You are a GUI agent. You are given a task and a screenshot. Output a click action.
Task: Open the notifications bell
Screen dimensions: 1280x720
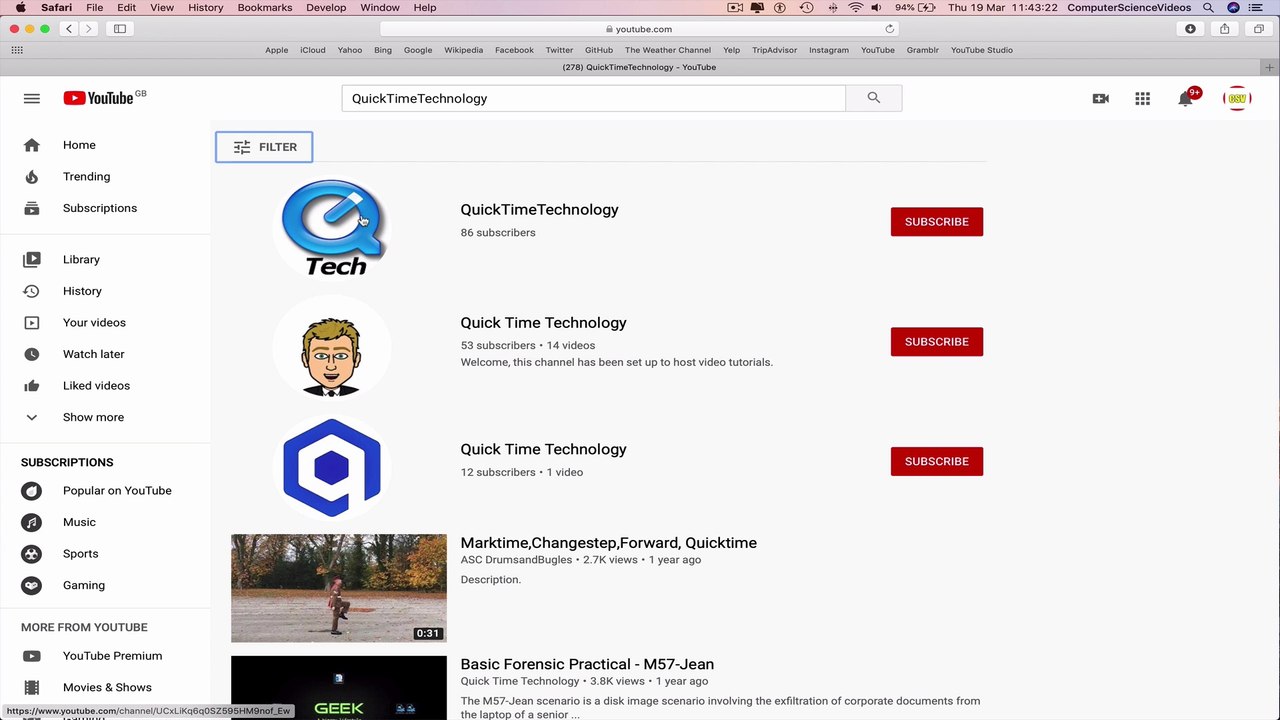(x=1186, y=98)
